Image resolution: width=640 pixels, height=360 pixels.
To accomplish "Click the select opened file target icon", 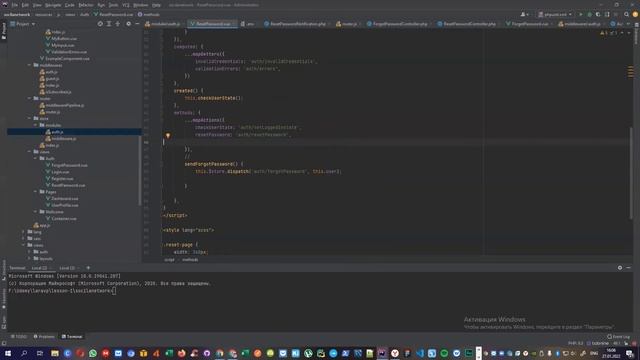I will [x=100, y=24].
